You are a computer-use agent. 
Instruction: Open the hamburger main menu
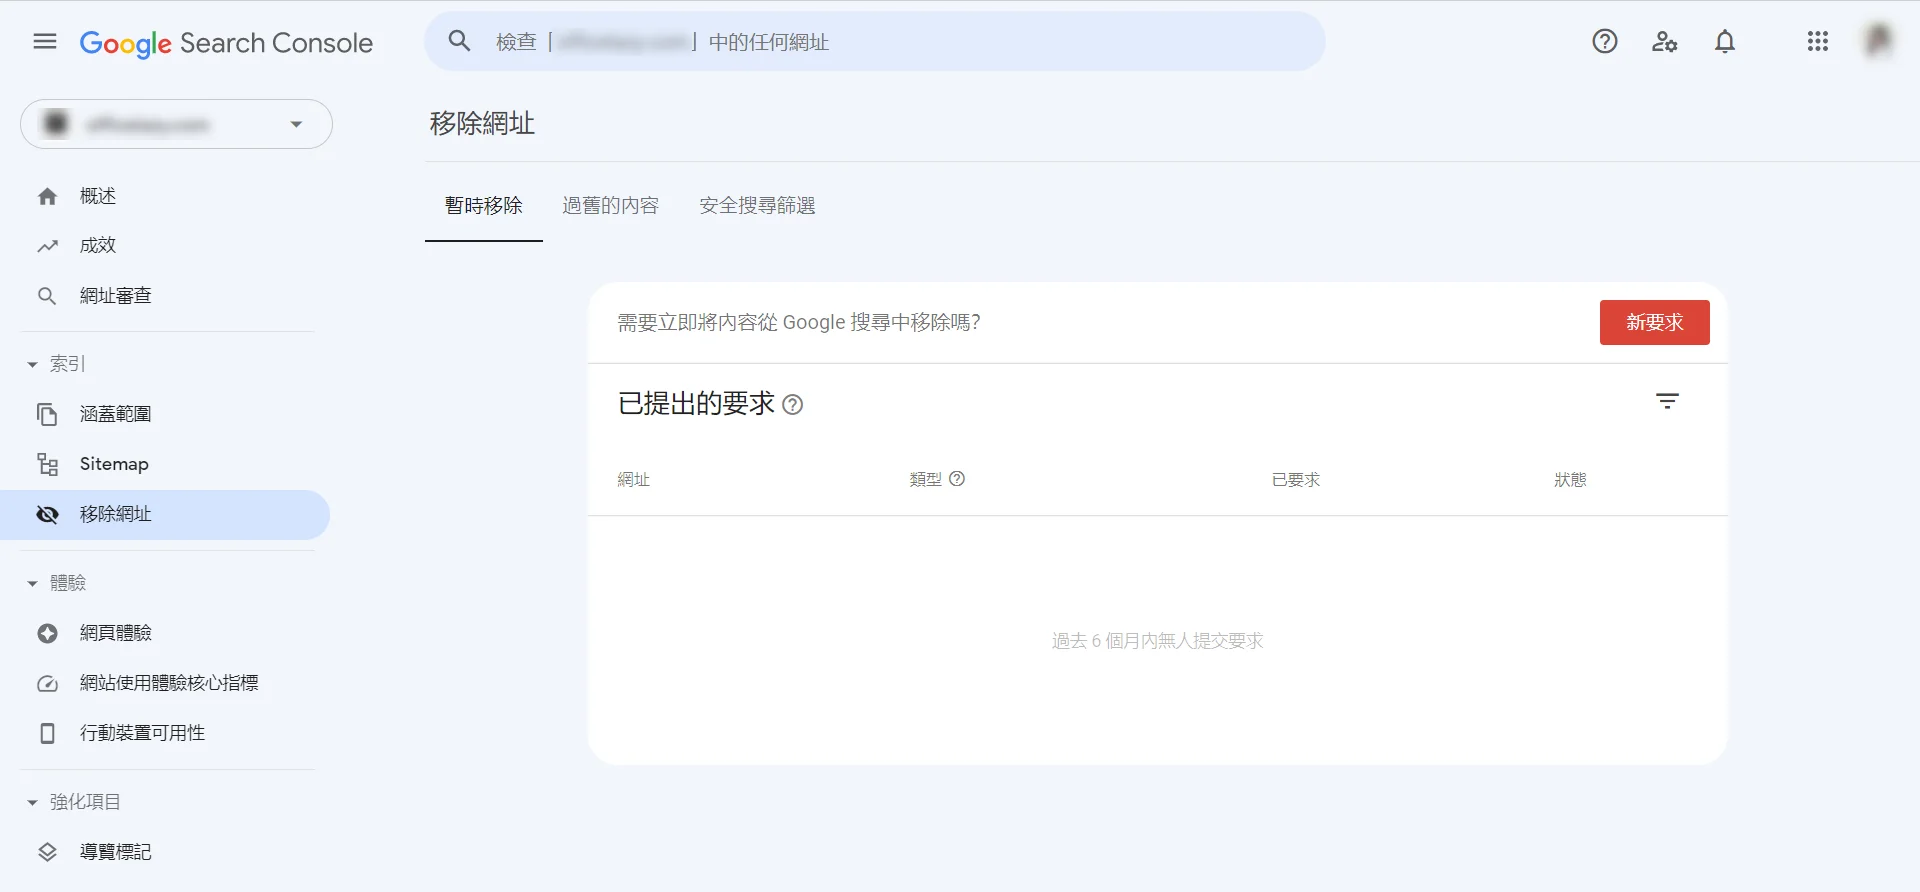point(45,42)
